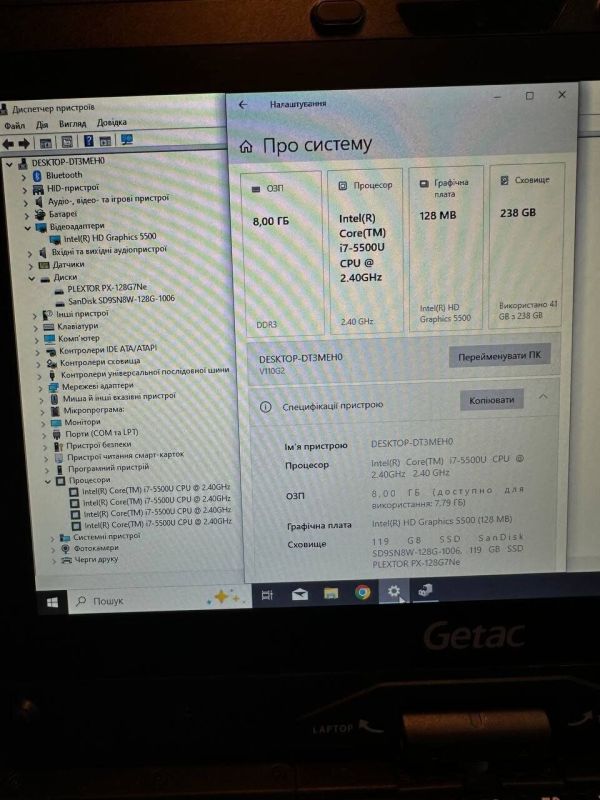The width and height of the screenshot is (600, 800).
Task: Select the Датчики tree item
Action: (x=68, y=264)
